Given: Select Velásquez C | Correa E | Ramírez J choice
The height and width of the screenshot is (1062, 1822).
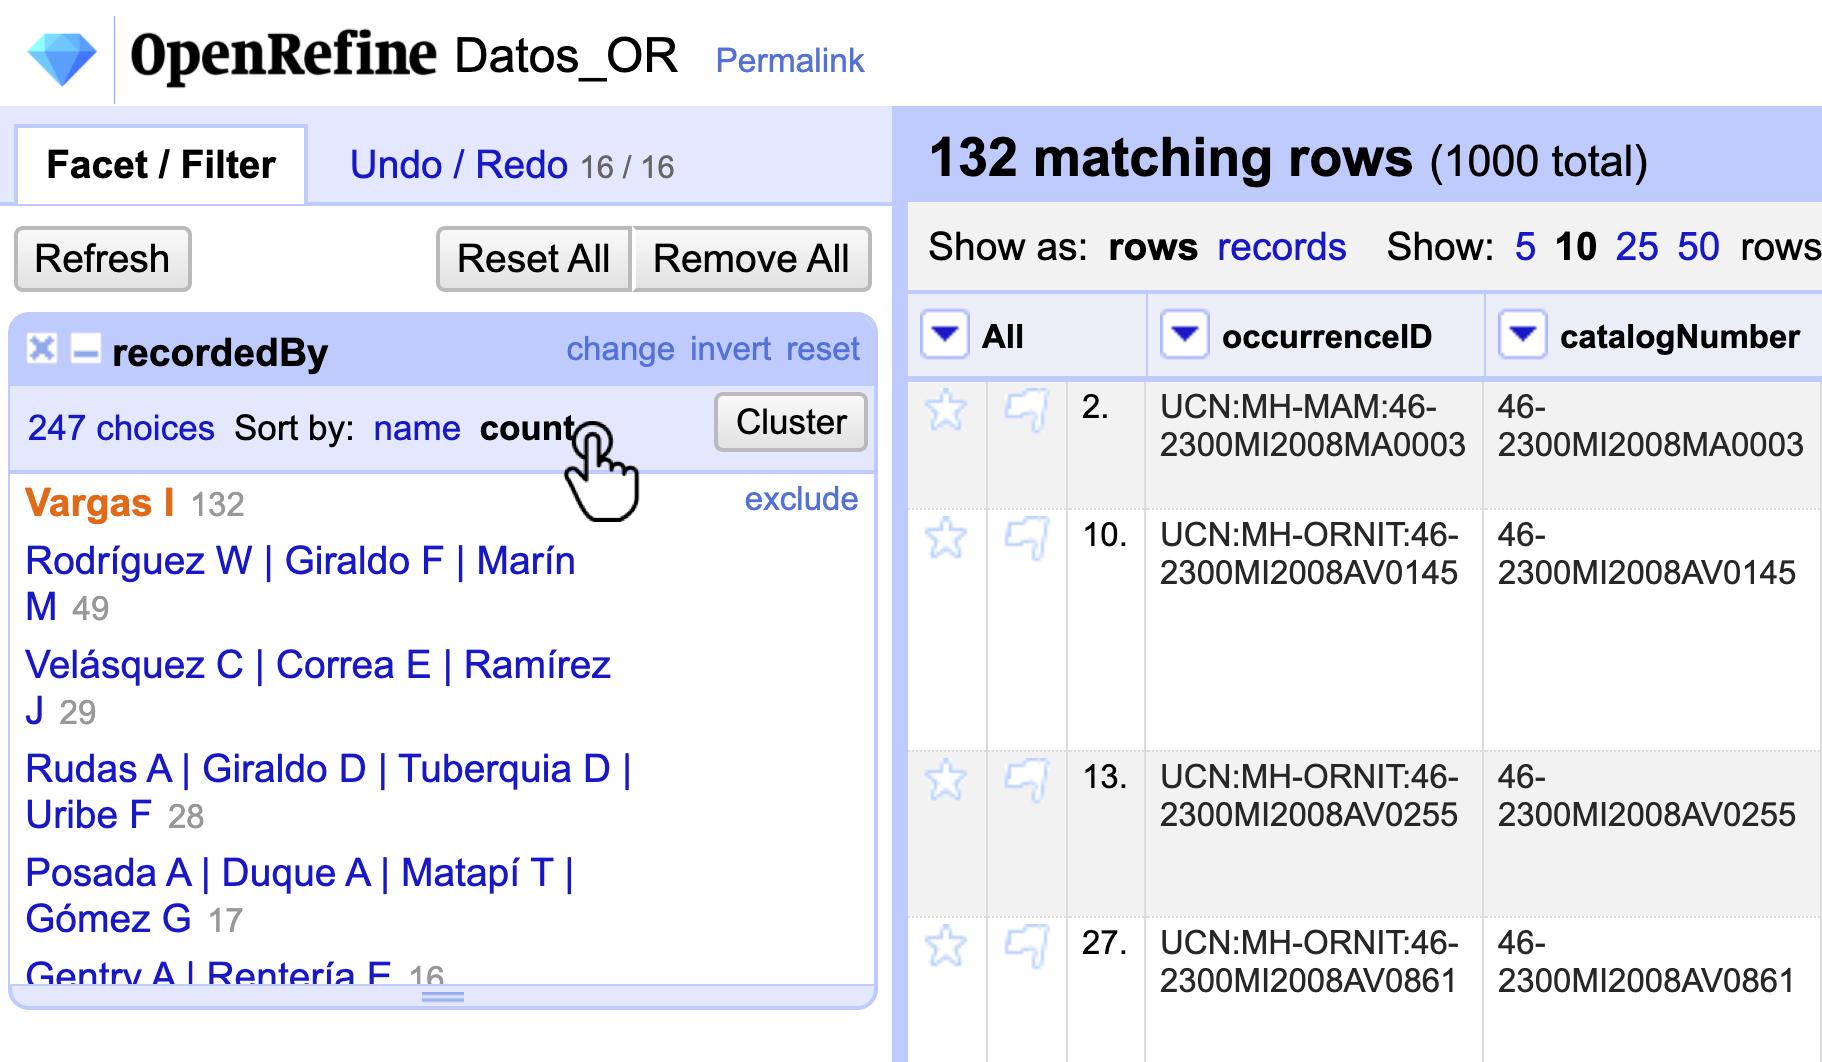Looking at the screenshot, I should (318, 687).
